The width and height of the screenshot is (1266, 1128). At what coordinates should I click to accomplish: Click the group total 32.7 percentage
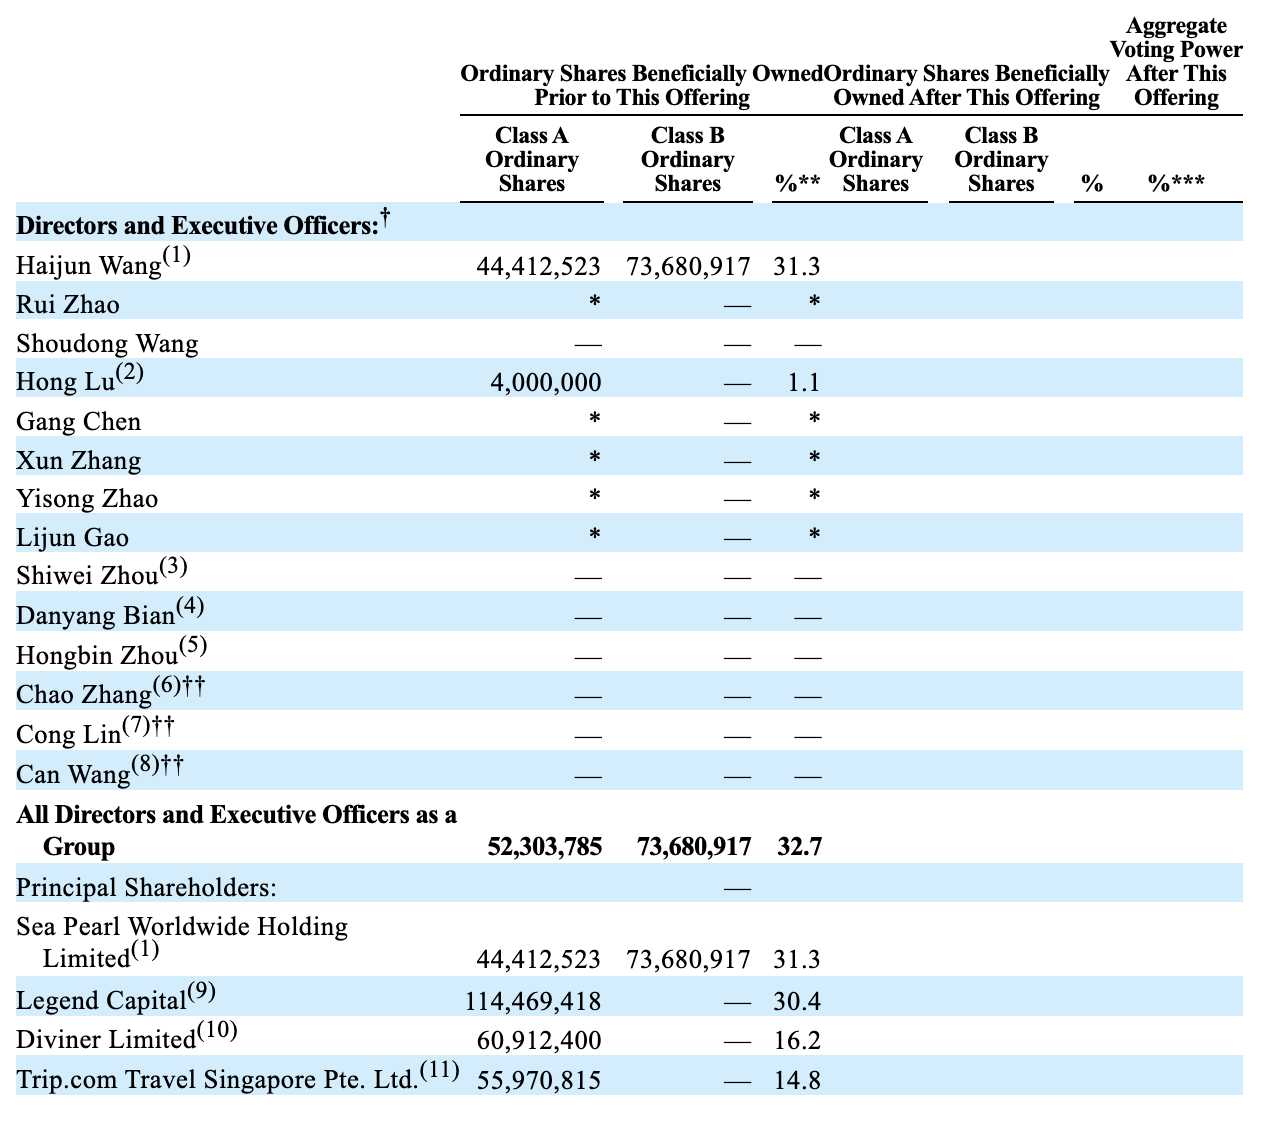coord(799,847)
